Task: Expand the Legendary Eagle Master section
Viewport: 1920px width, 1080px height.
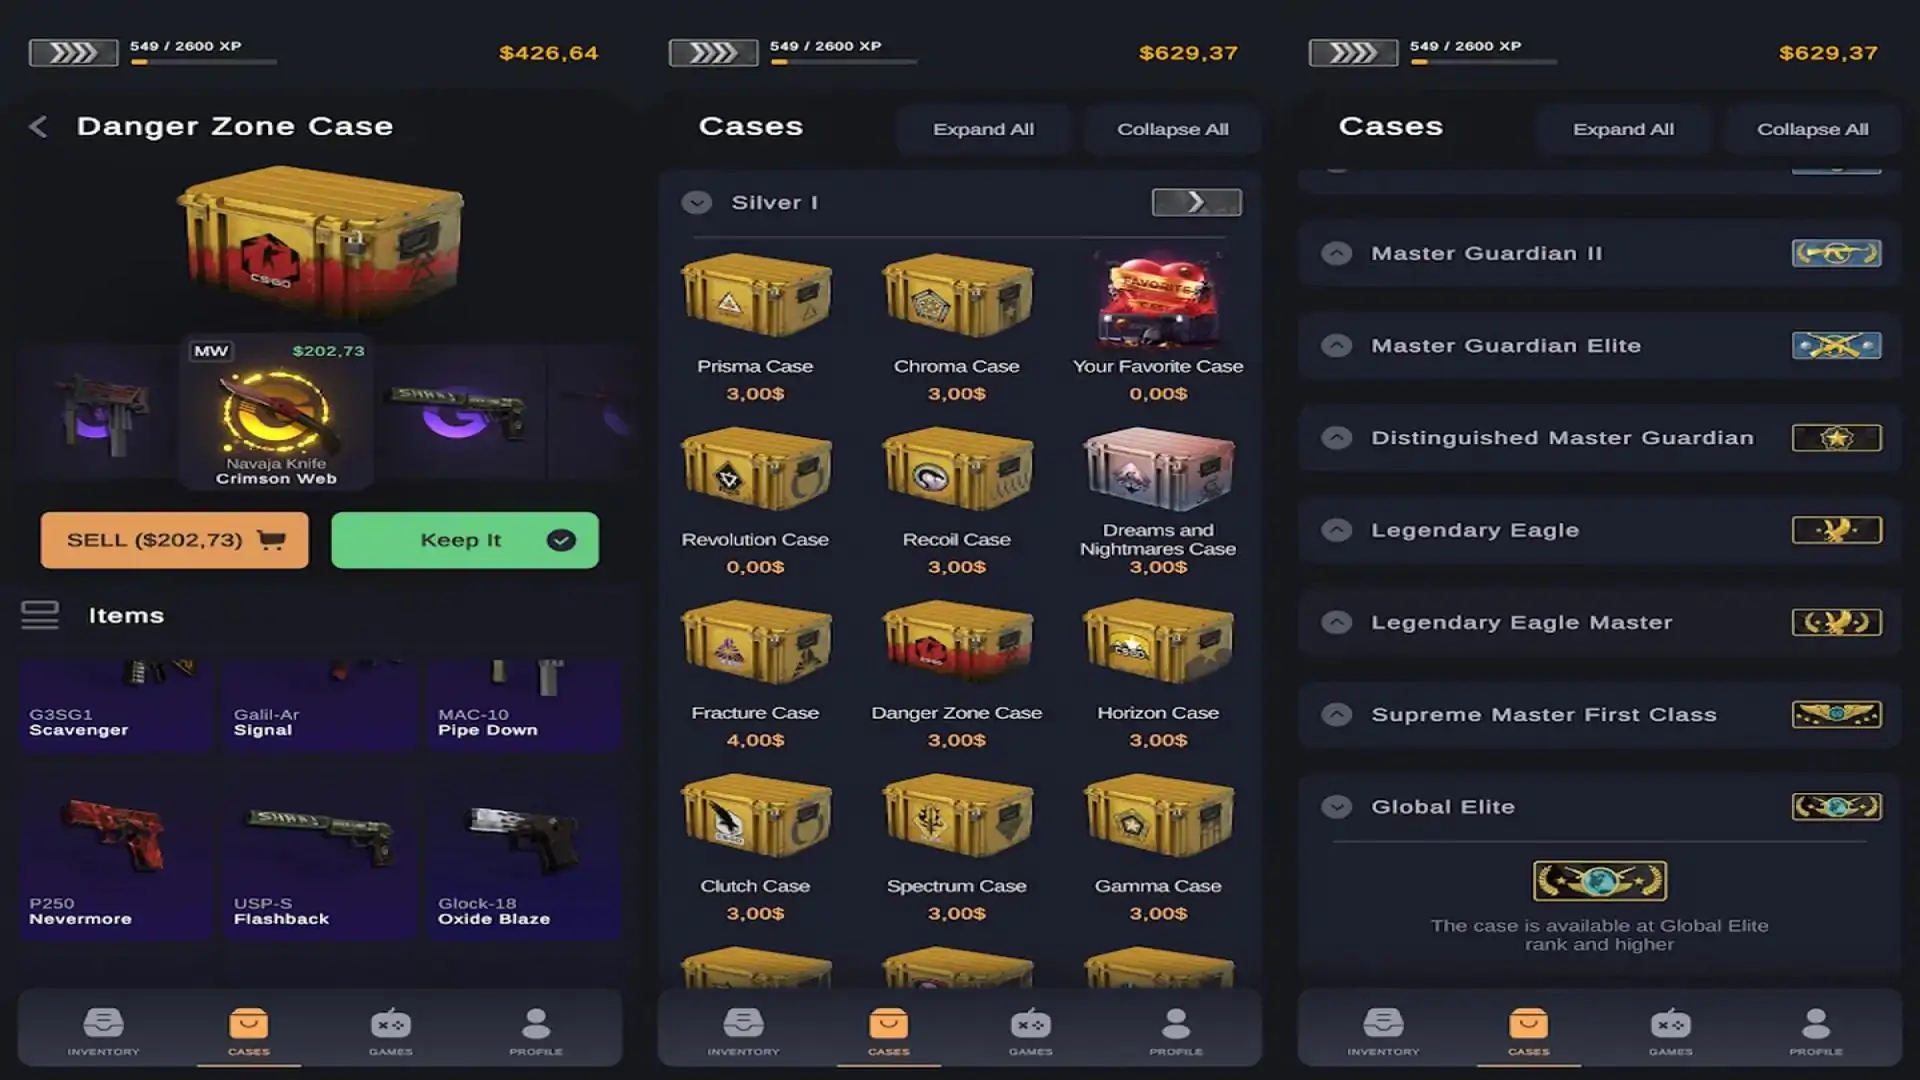Action: [1336, 623]
